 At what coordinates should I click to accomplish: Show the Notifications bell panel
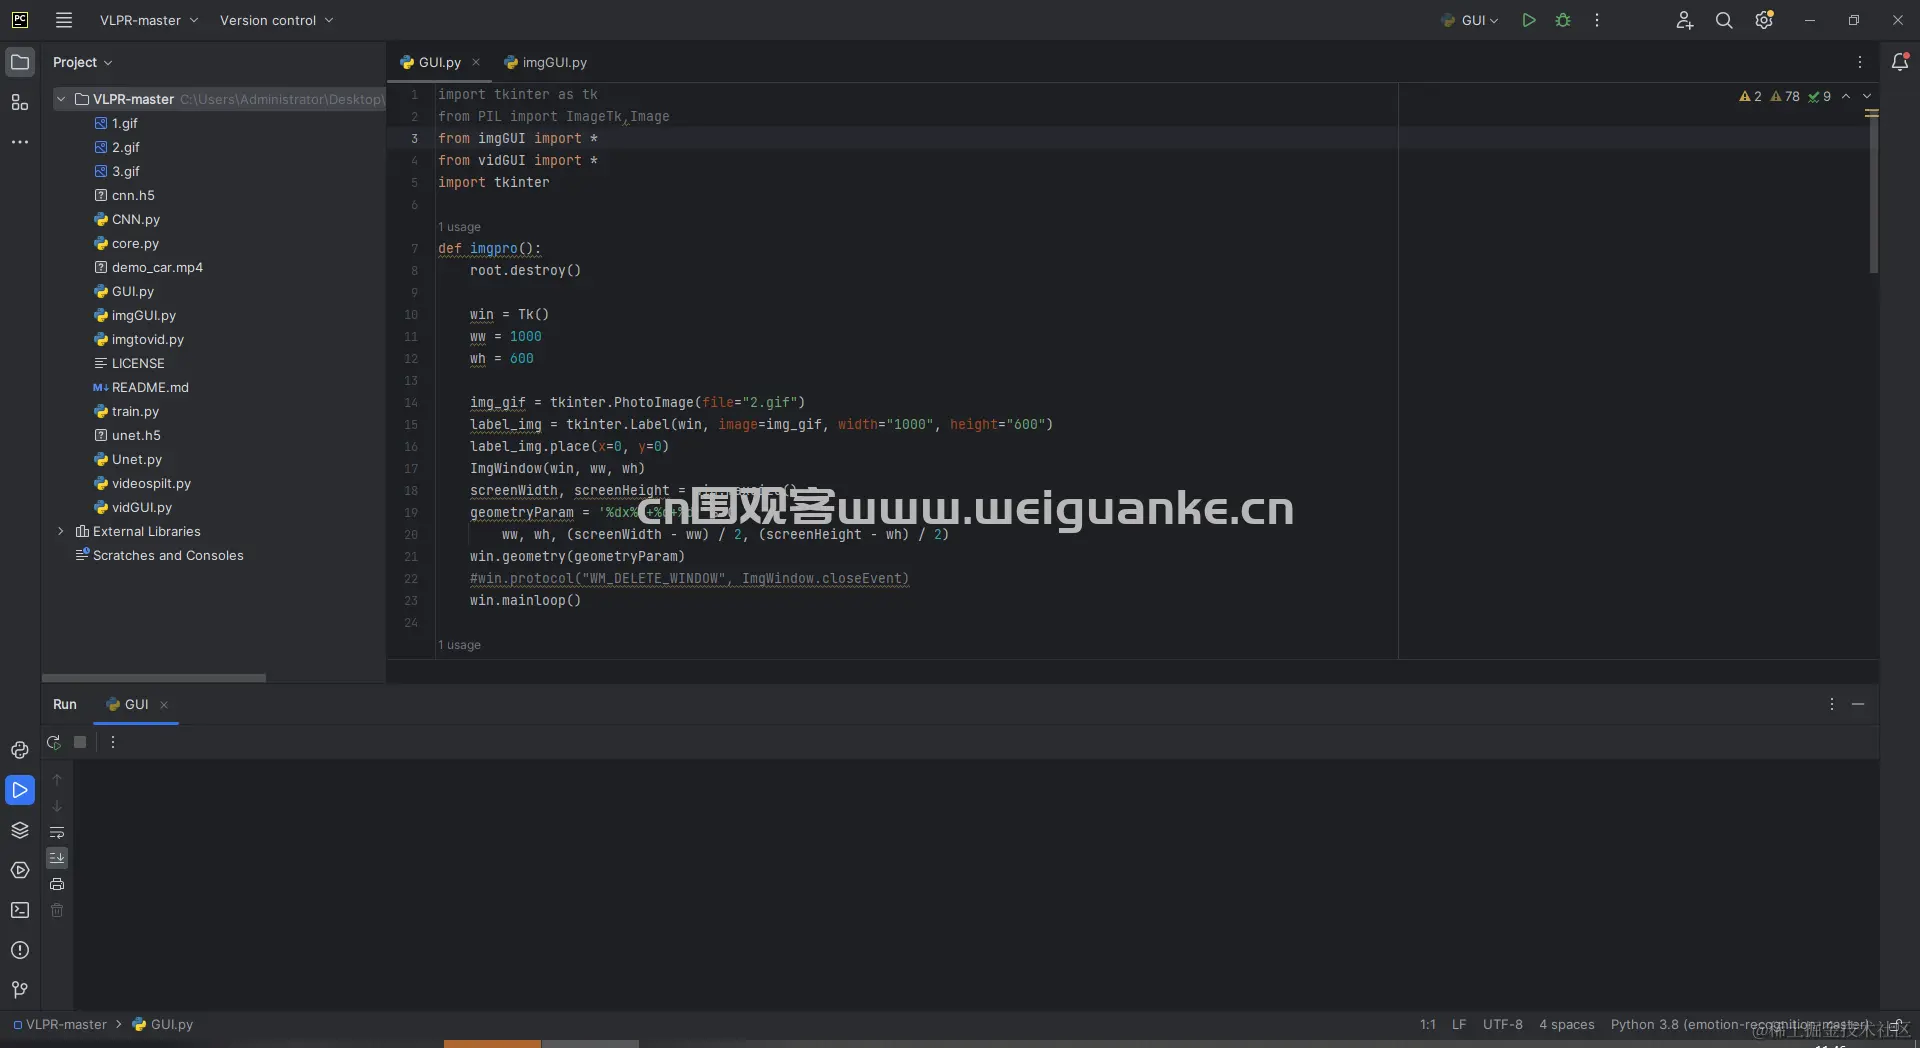coord(1900,62)
